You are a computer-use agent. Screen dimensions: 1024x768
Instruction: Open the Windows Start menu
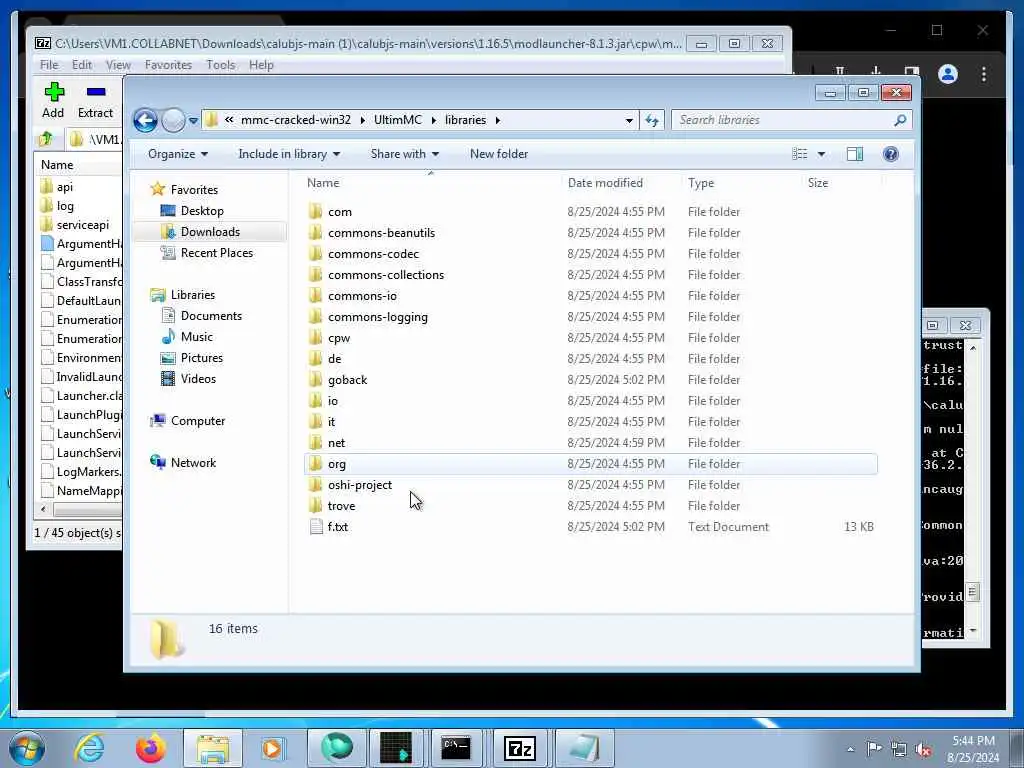click(x=27, y=748)
